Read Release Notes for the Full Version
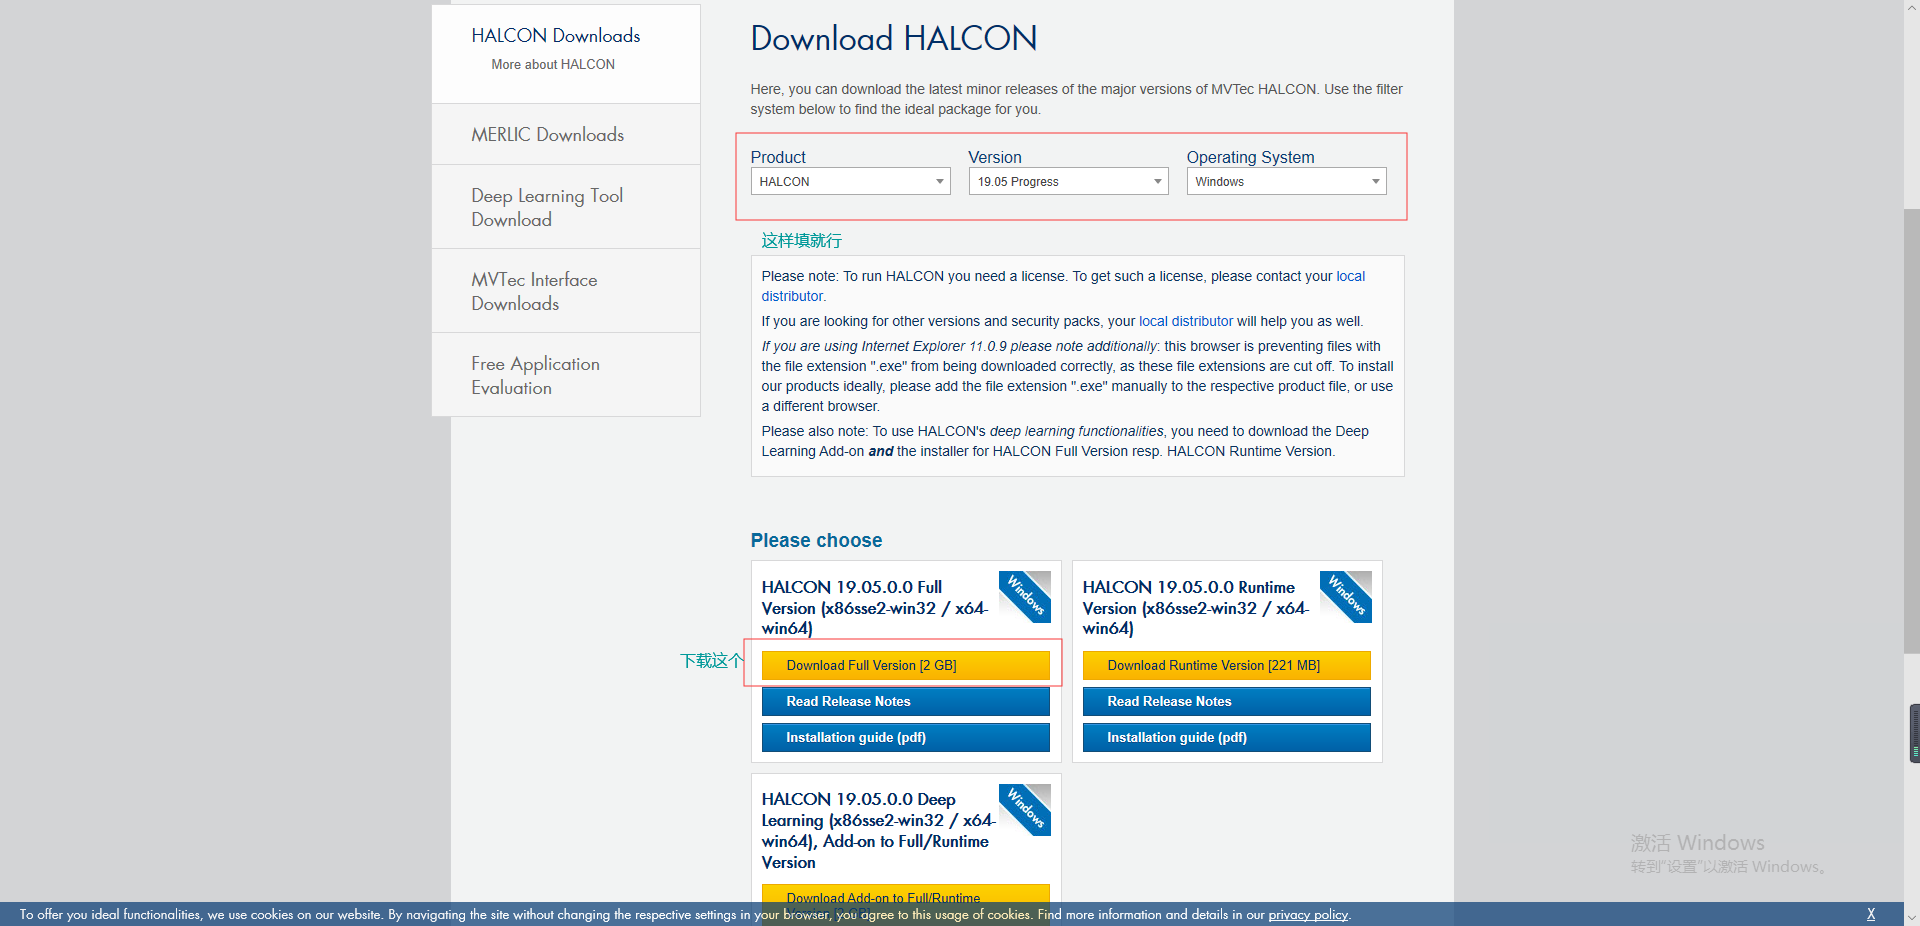 [x=905, y=701]
